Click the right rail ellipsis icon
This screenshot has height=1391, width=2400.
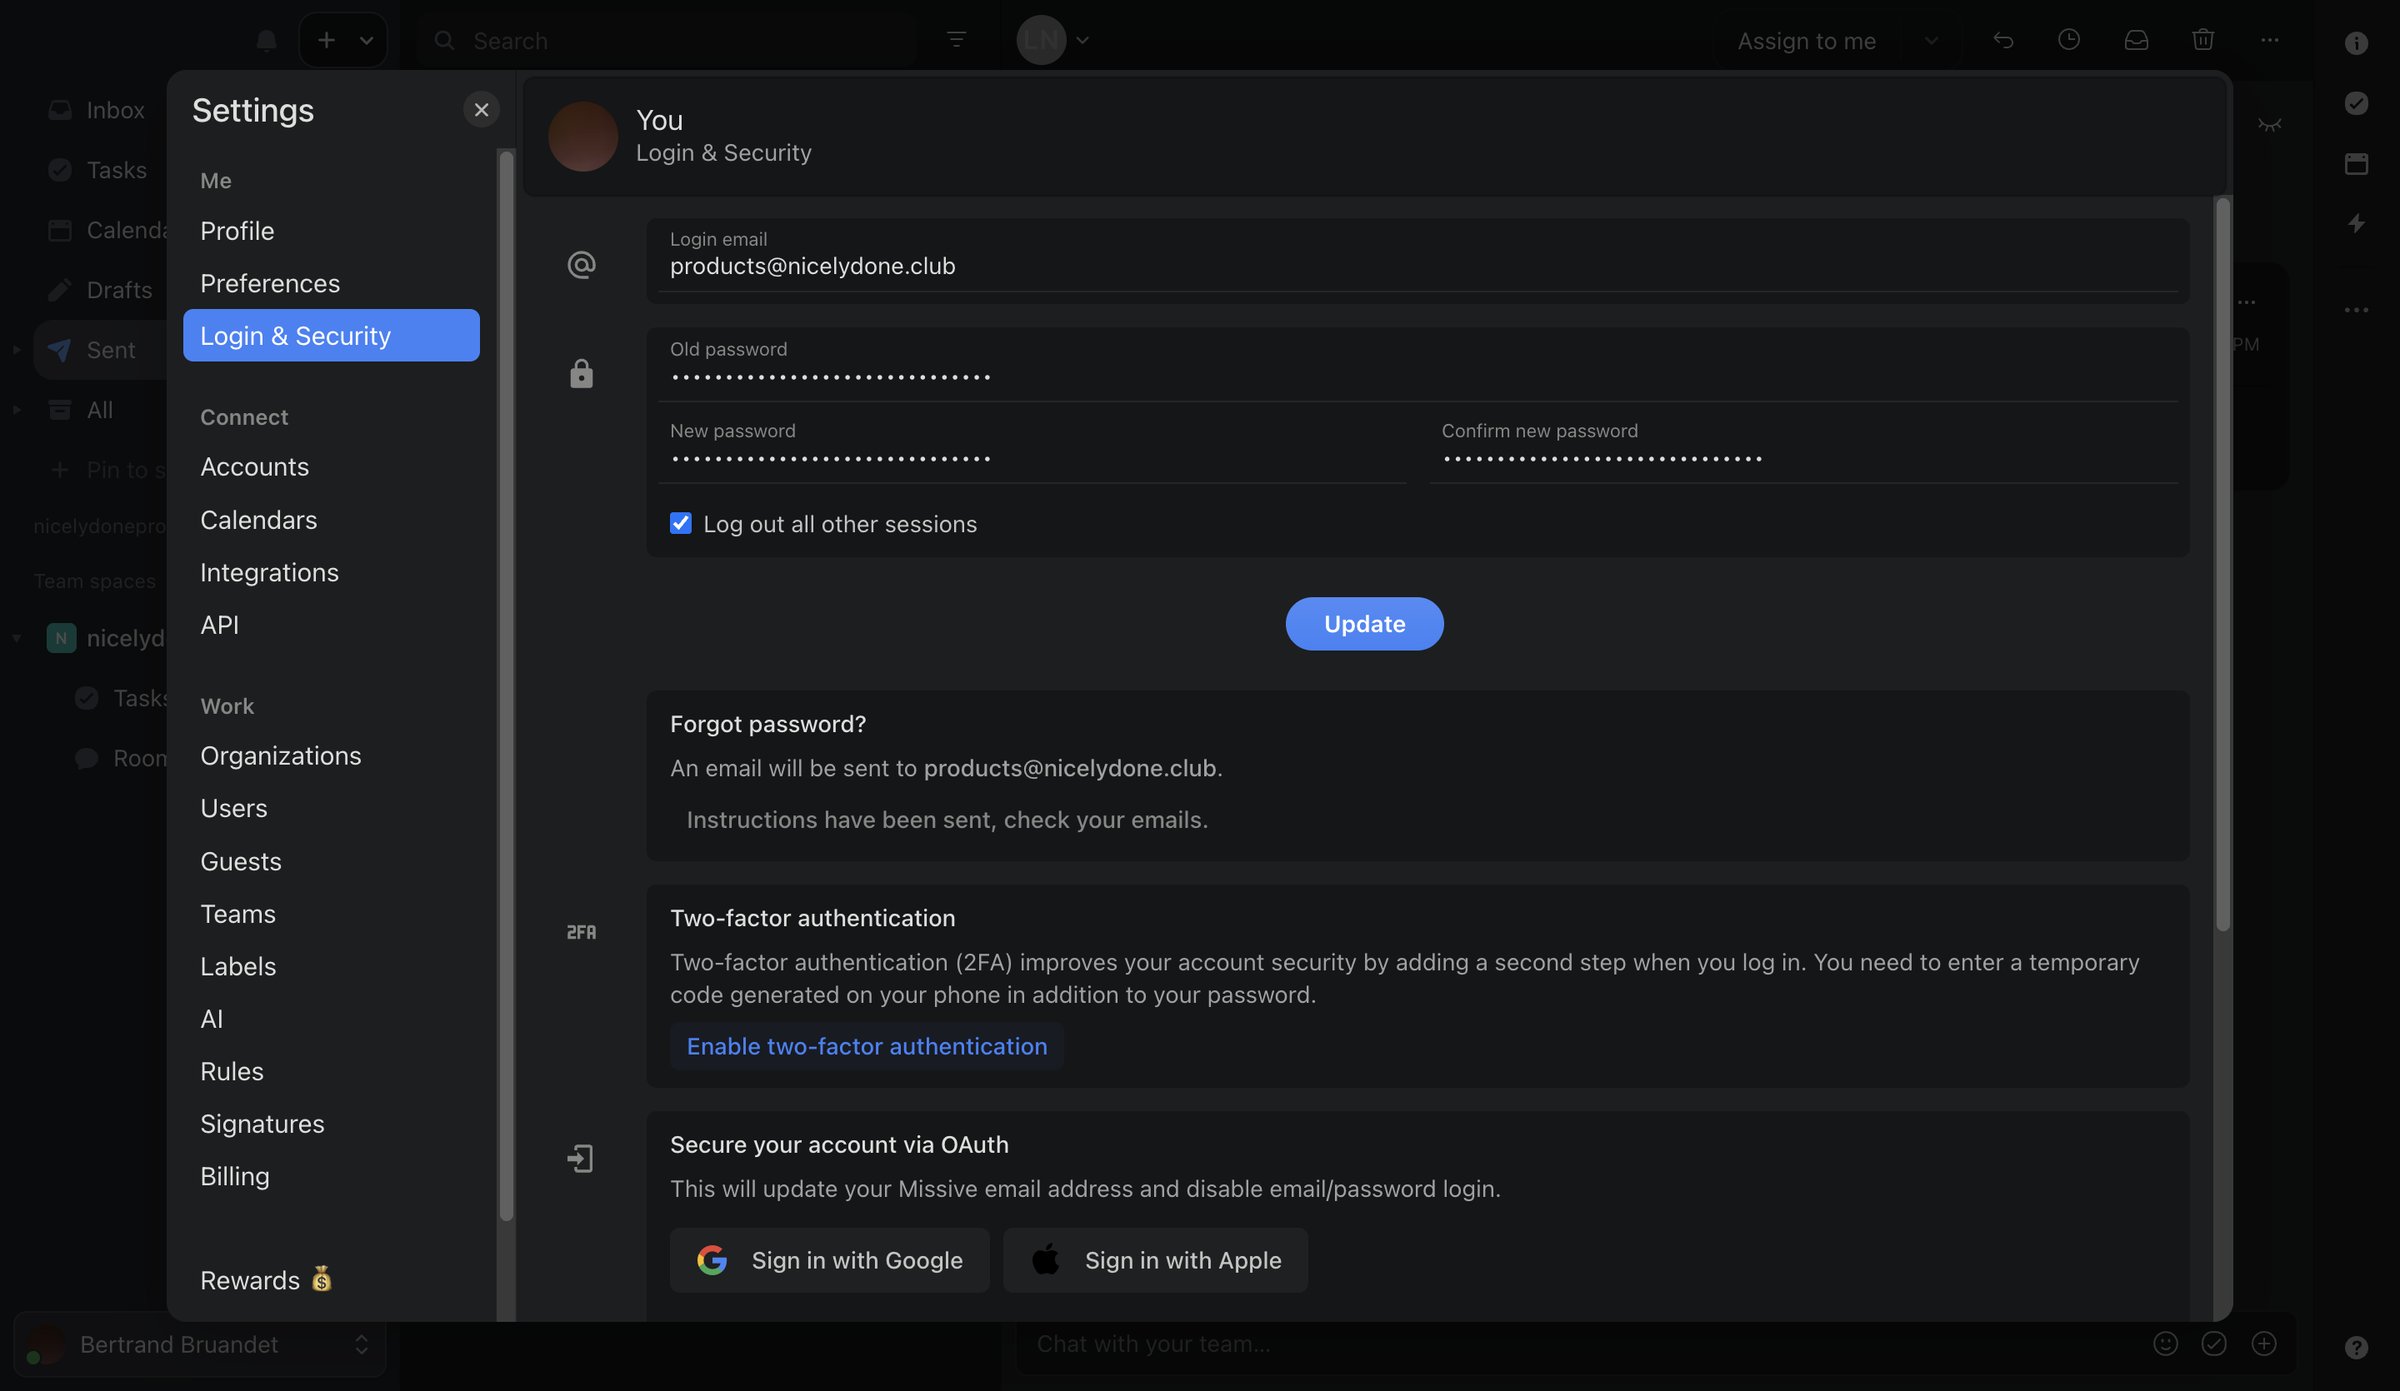[x=2357, y=310]
